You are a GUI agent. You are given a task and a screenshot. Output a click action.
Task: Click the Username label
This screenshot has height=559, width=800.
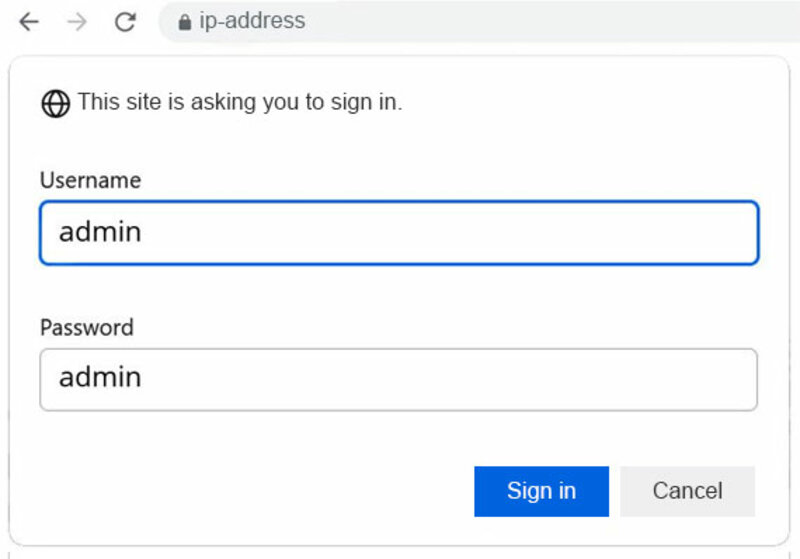[x=90, y=180]
